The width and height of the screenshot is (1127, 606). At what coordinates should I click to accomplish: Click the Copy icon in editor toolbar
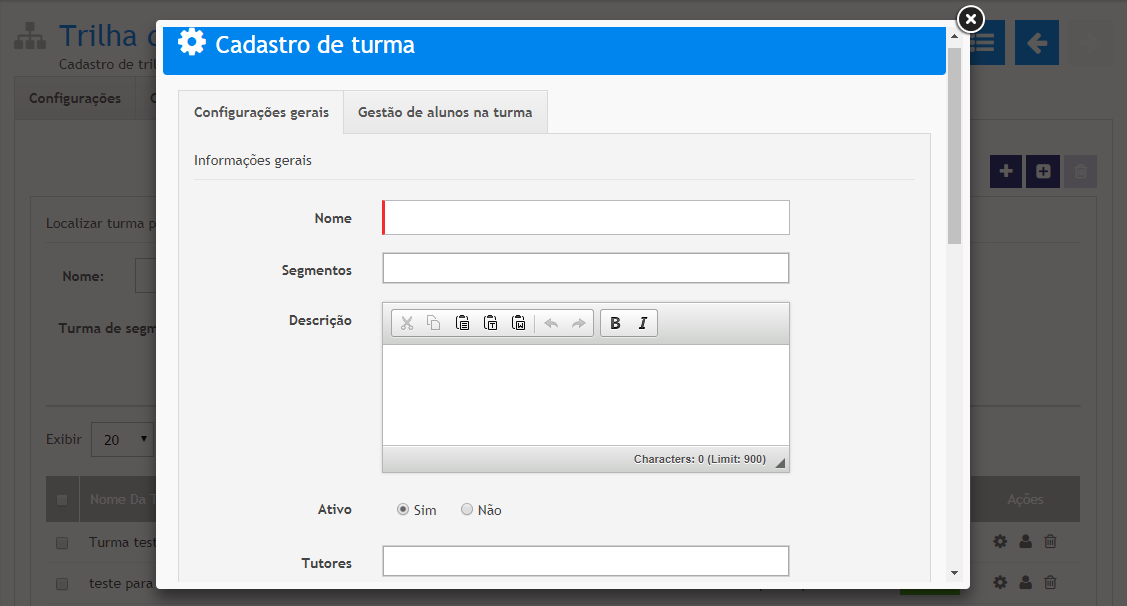click(x=434, y=323)
